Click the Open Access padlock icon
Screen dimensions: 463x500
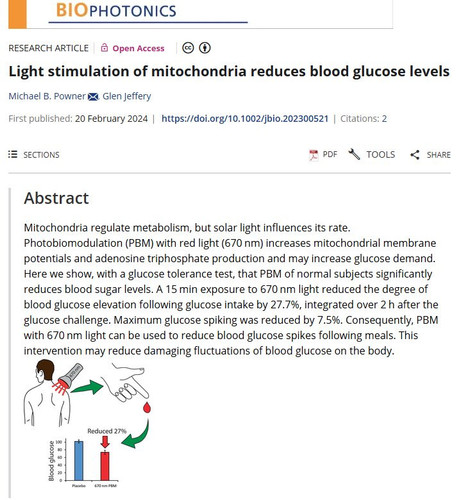104,48
